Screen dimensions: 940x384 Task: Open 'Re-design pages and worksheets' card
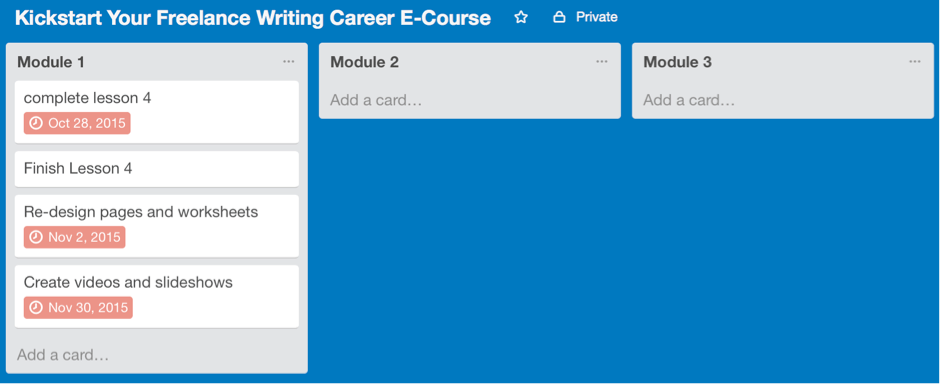point(156,226)
